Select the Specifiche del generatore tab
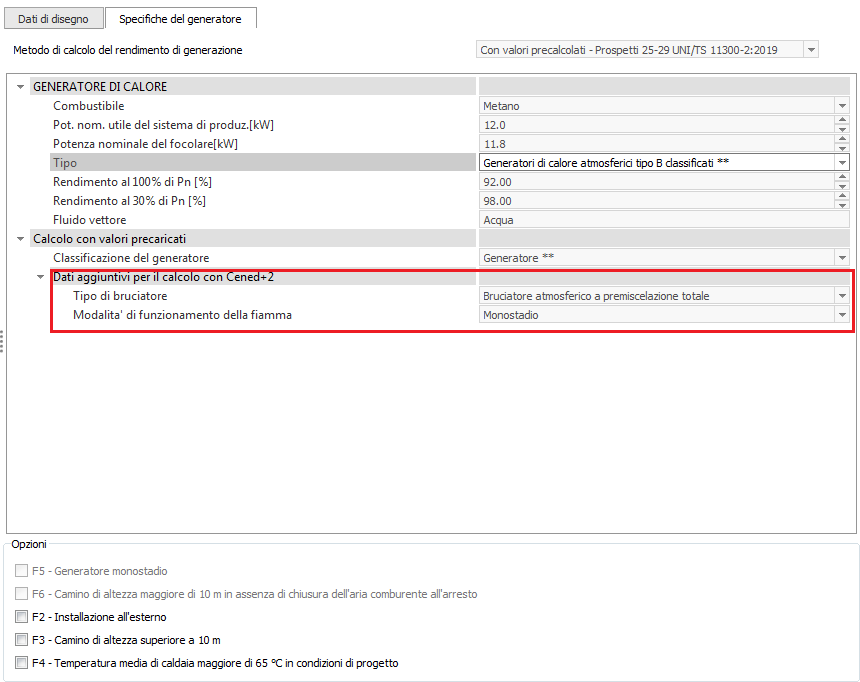860x682 pixels. [180, 19]
